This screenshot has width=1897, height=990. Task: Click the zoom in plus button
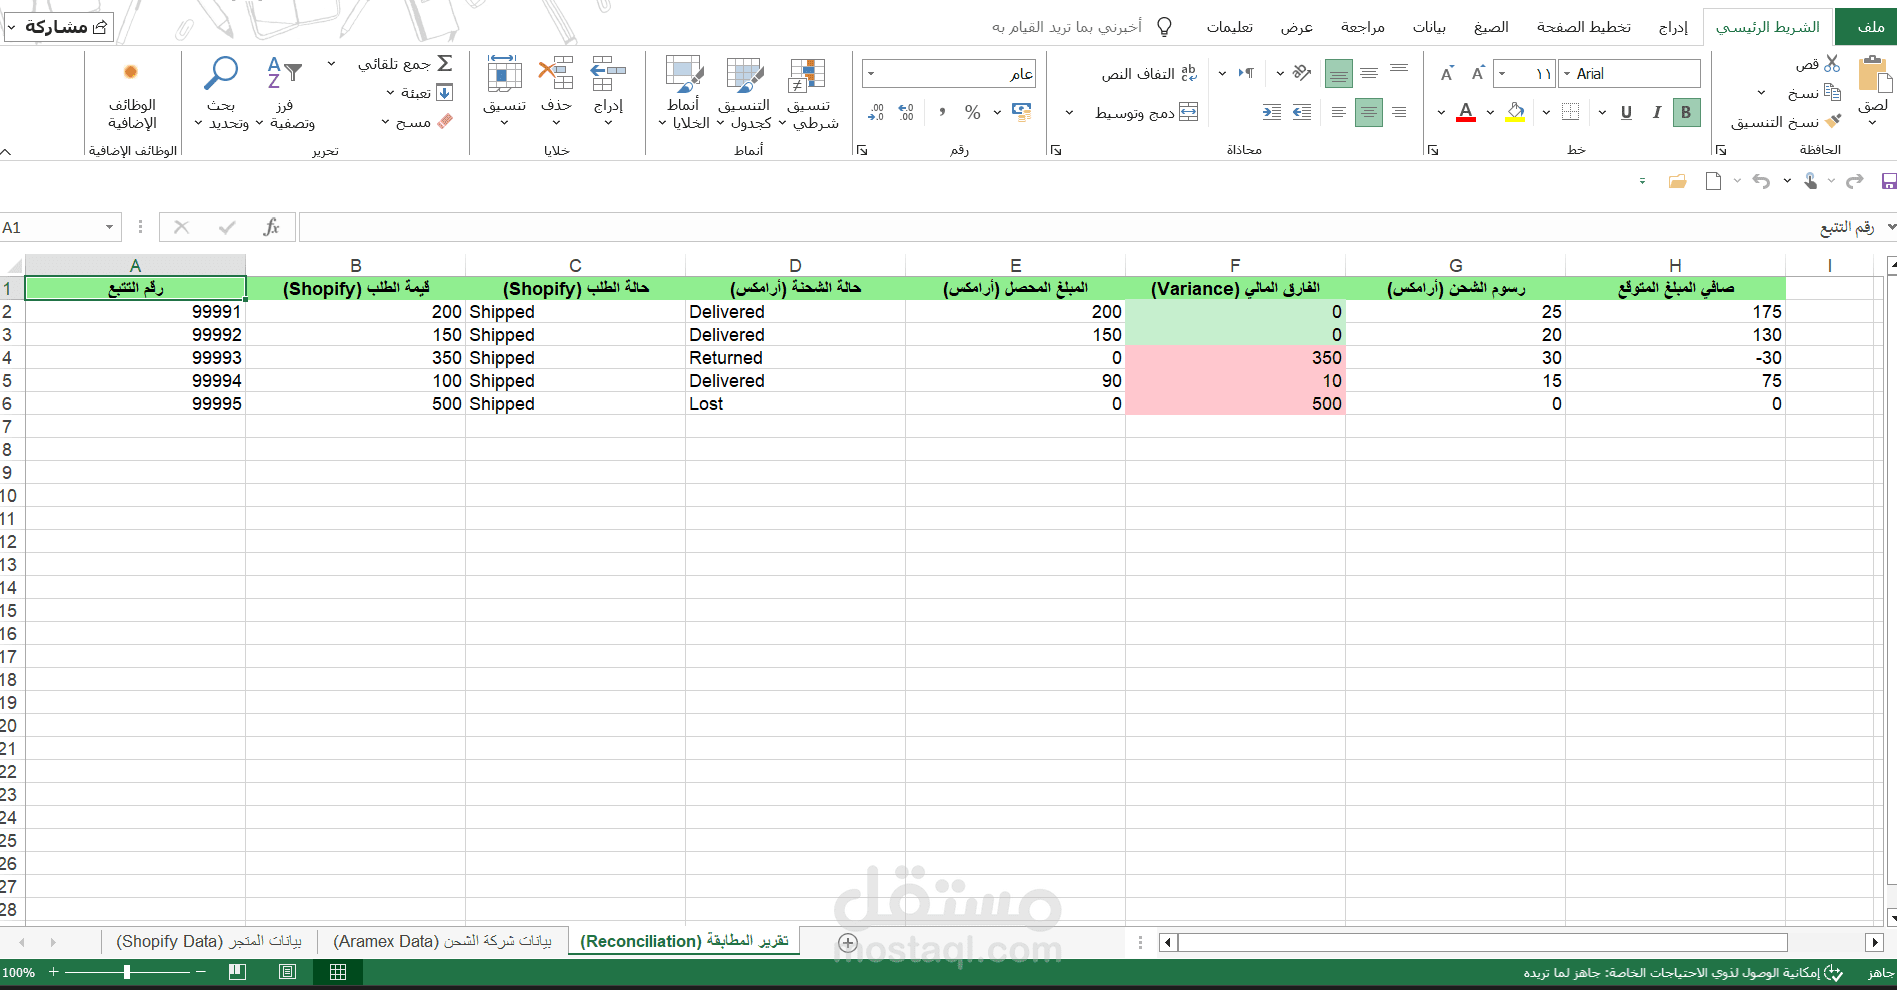point(54,971)
